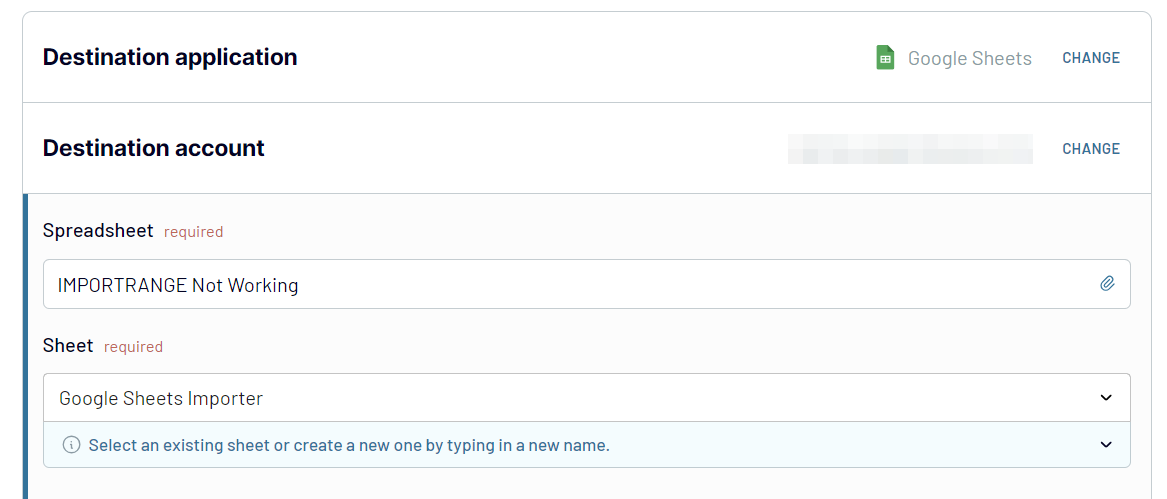Image resolution: width=1167 pixels, height=499 pixels.
Task: Click the required tag beside Spreadsheet
Action: [x=193, y=232]
